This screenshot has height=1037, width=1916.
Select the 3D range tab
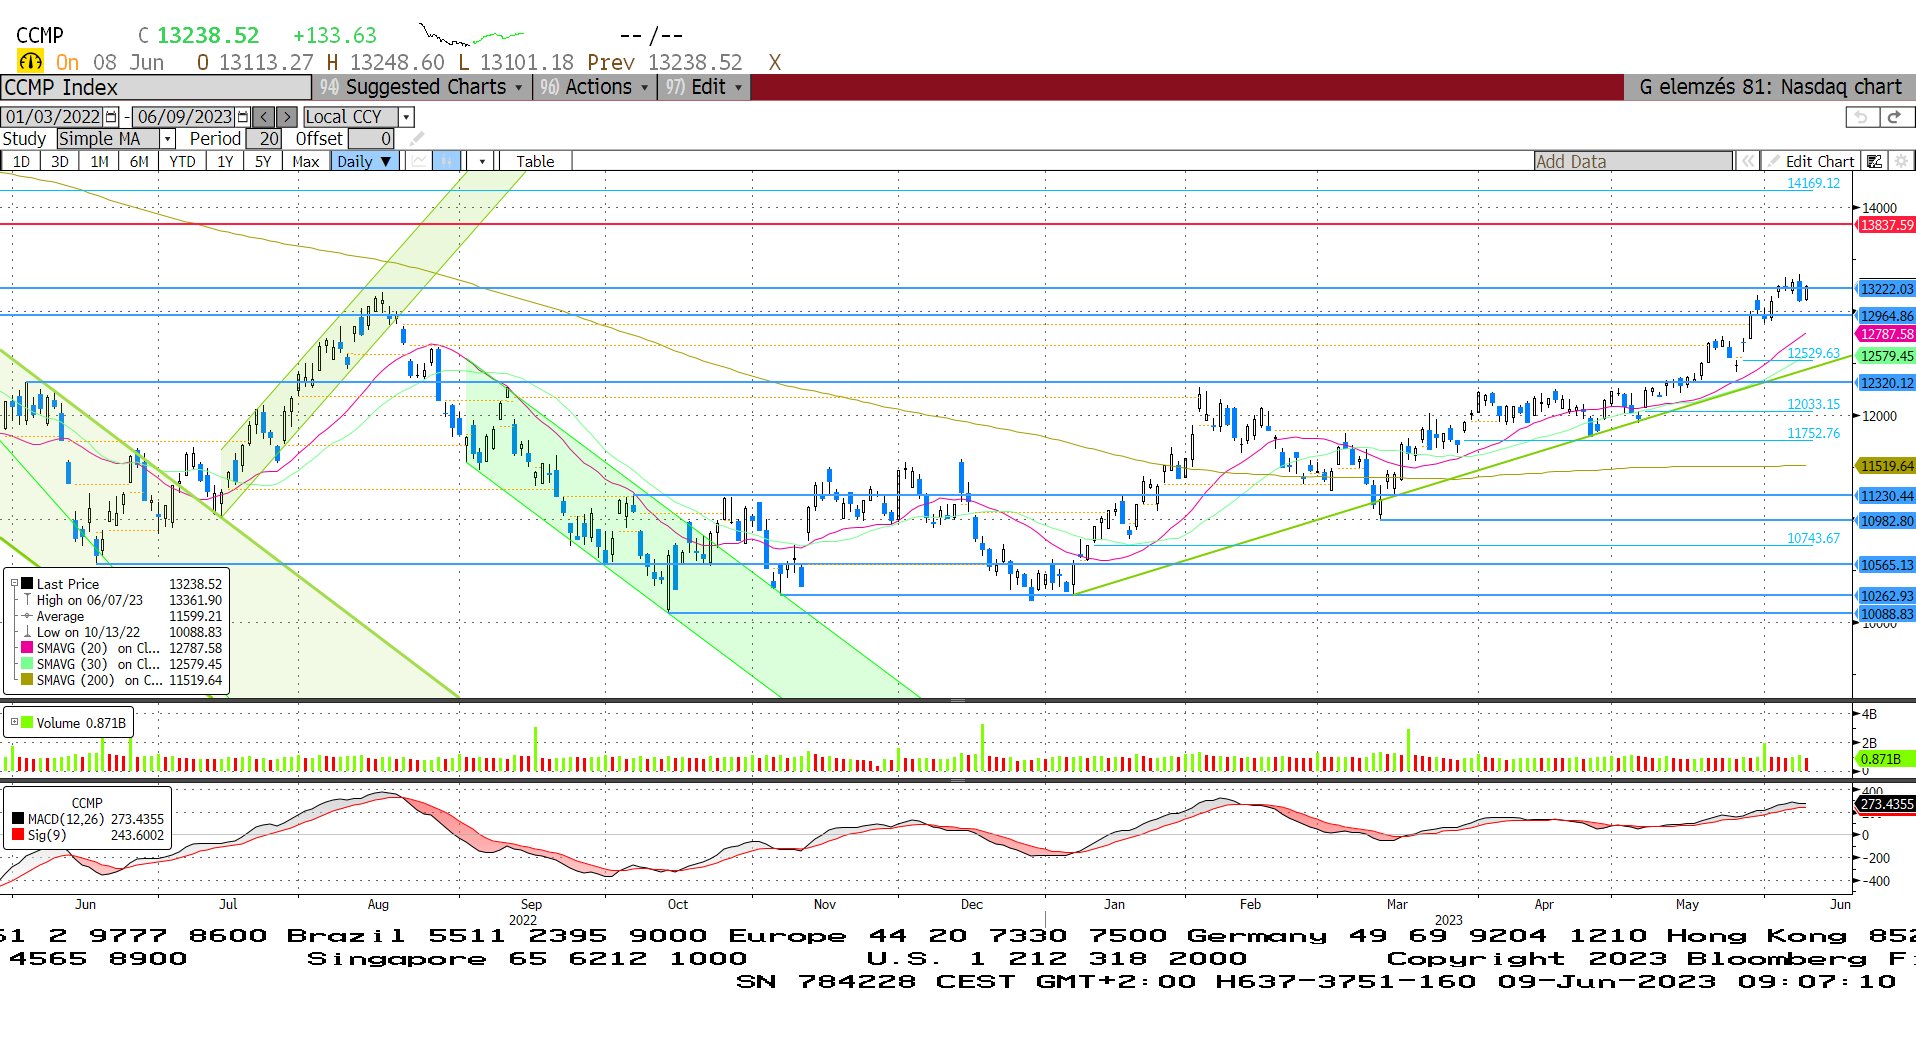click(x=60, y=161)
